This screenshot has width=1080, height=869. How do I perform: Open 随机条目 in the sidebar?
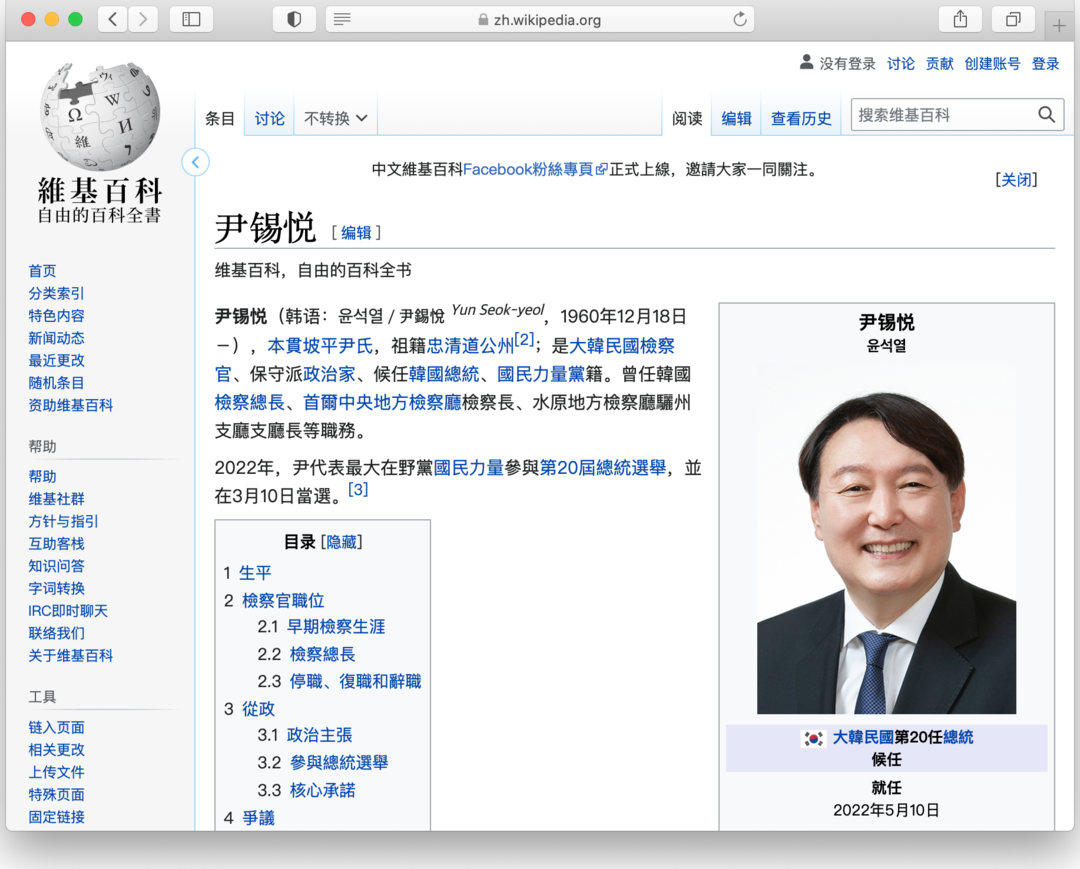pos(56,383)
